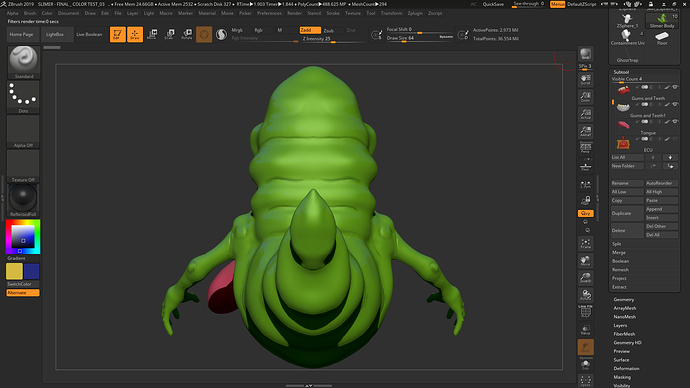Click the Home Page button
The height and width of the screenshot is (388, 690).
(22, 34)
